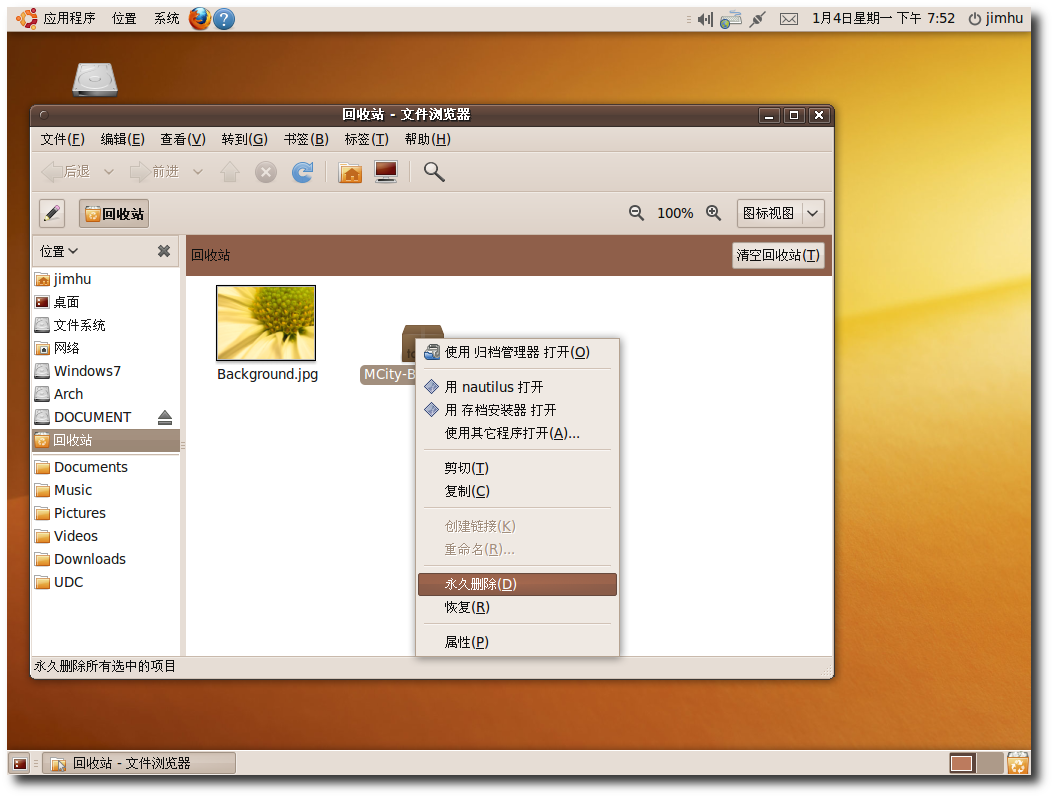Click the power plug tray icon
The width and height of the screenshot is (1054, 798).
(758, 19)
